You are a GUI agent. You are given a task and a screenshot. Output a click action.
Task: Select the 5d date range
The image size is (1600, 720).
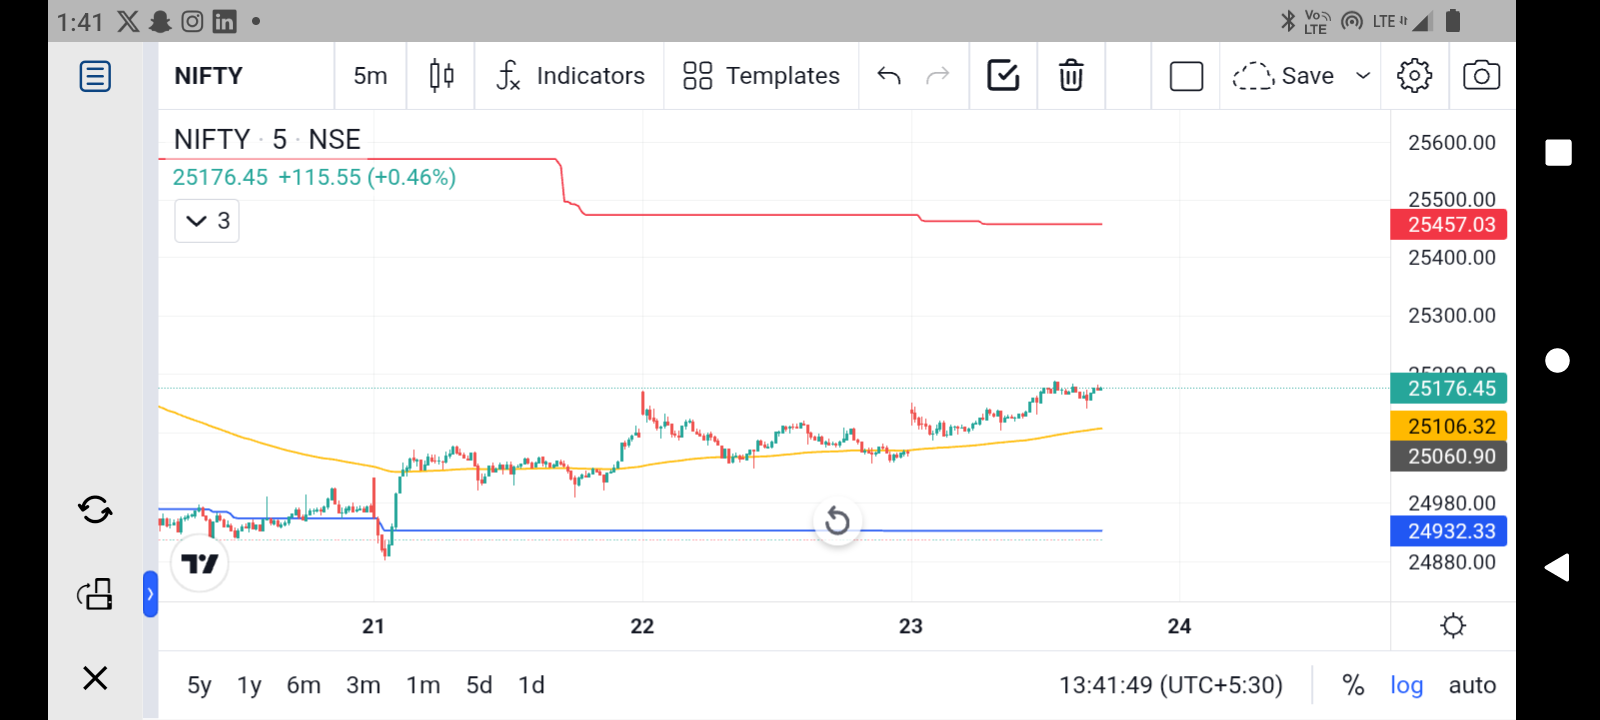tap(479, 685)
